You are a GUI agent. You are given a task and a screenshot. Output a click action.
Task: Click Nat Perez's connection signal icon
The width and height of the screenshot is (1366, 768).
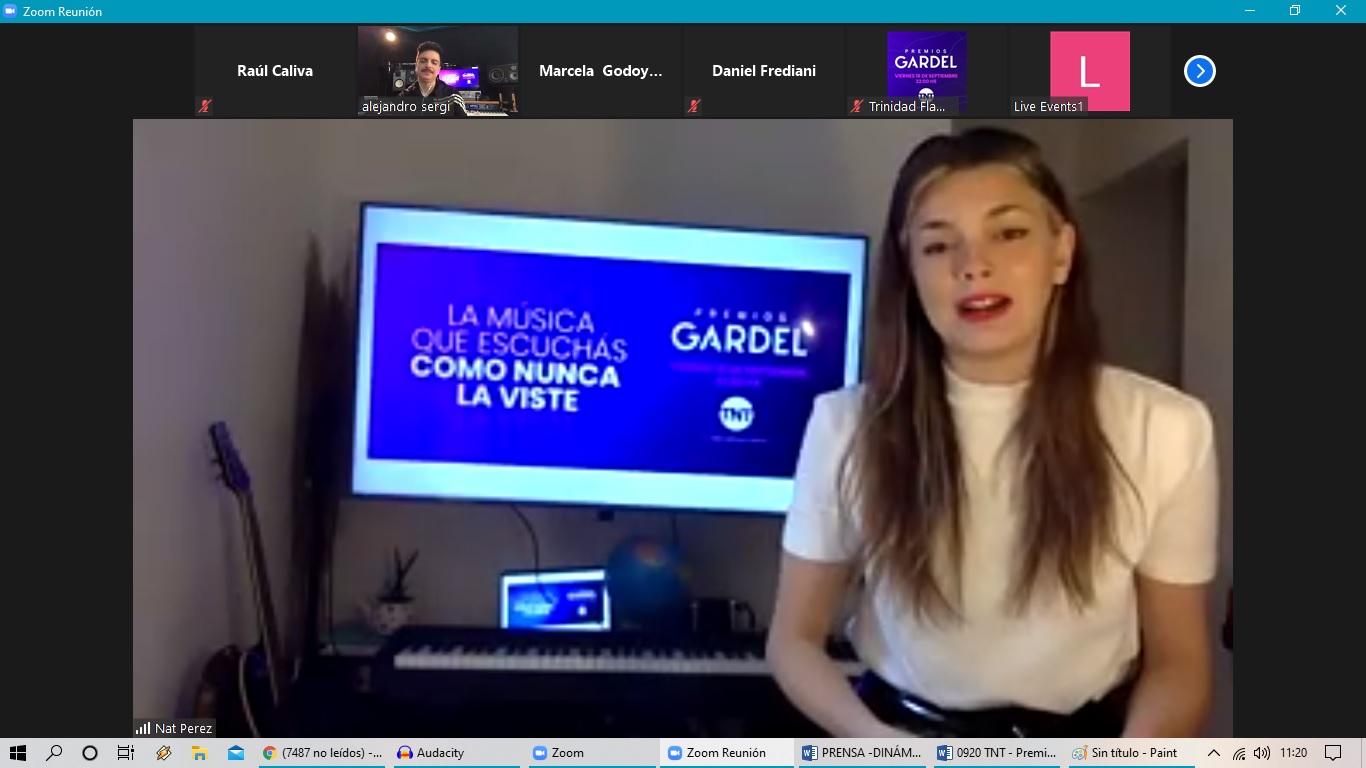click(143, 729)
